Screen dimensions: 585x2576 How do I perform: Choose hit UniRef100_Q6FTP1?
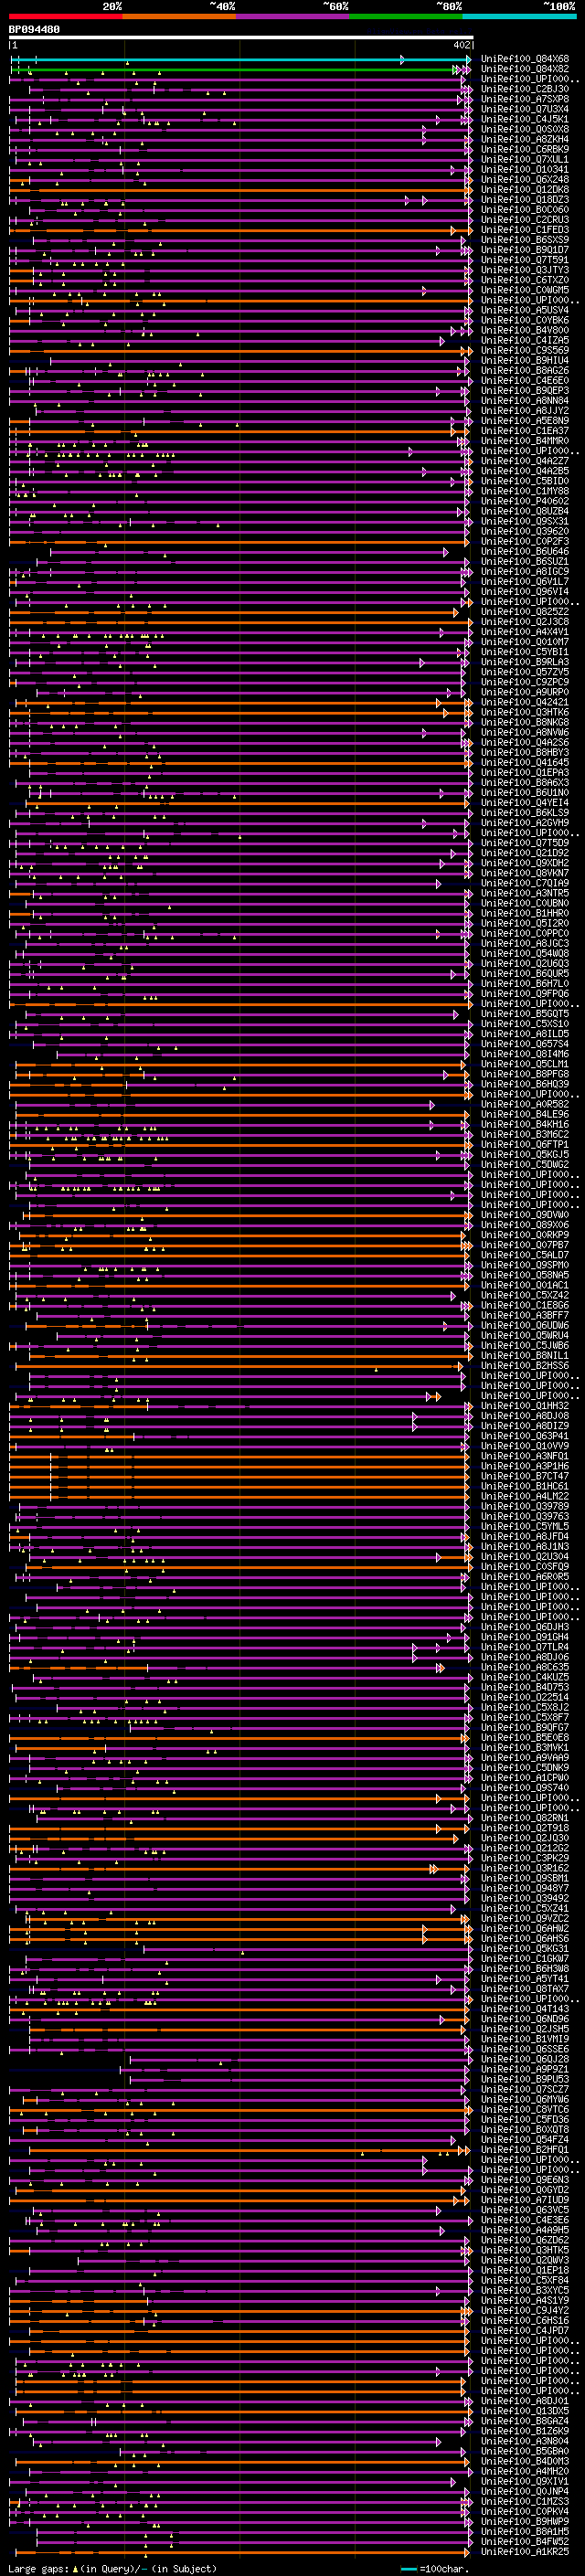[x=525, y=1145]
